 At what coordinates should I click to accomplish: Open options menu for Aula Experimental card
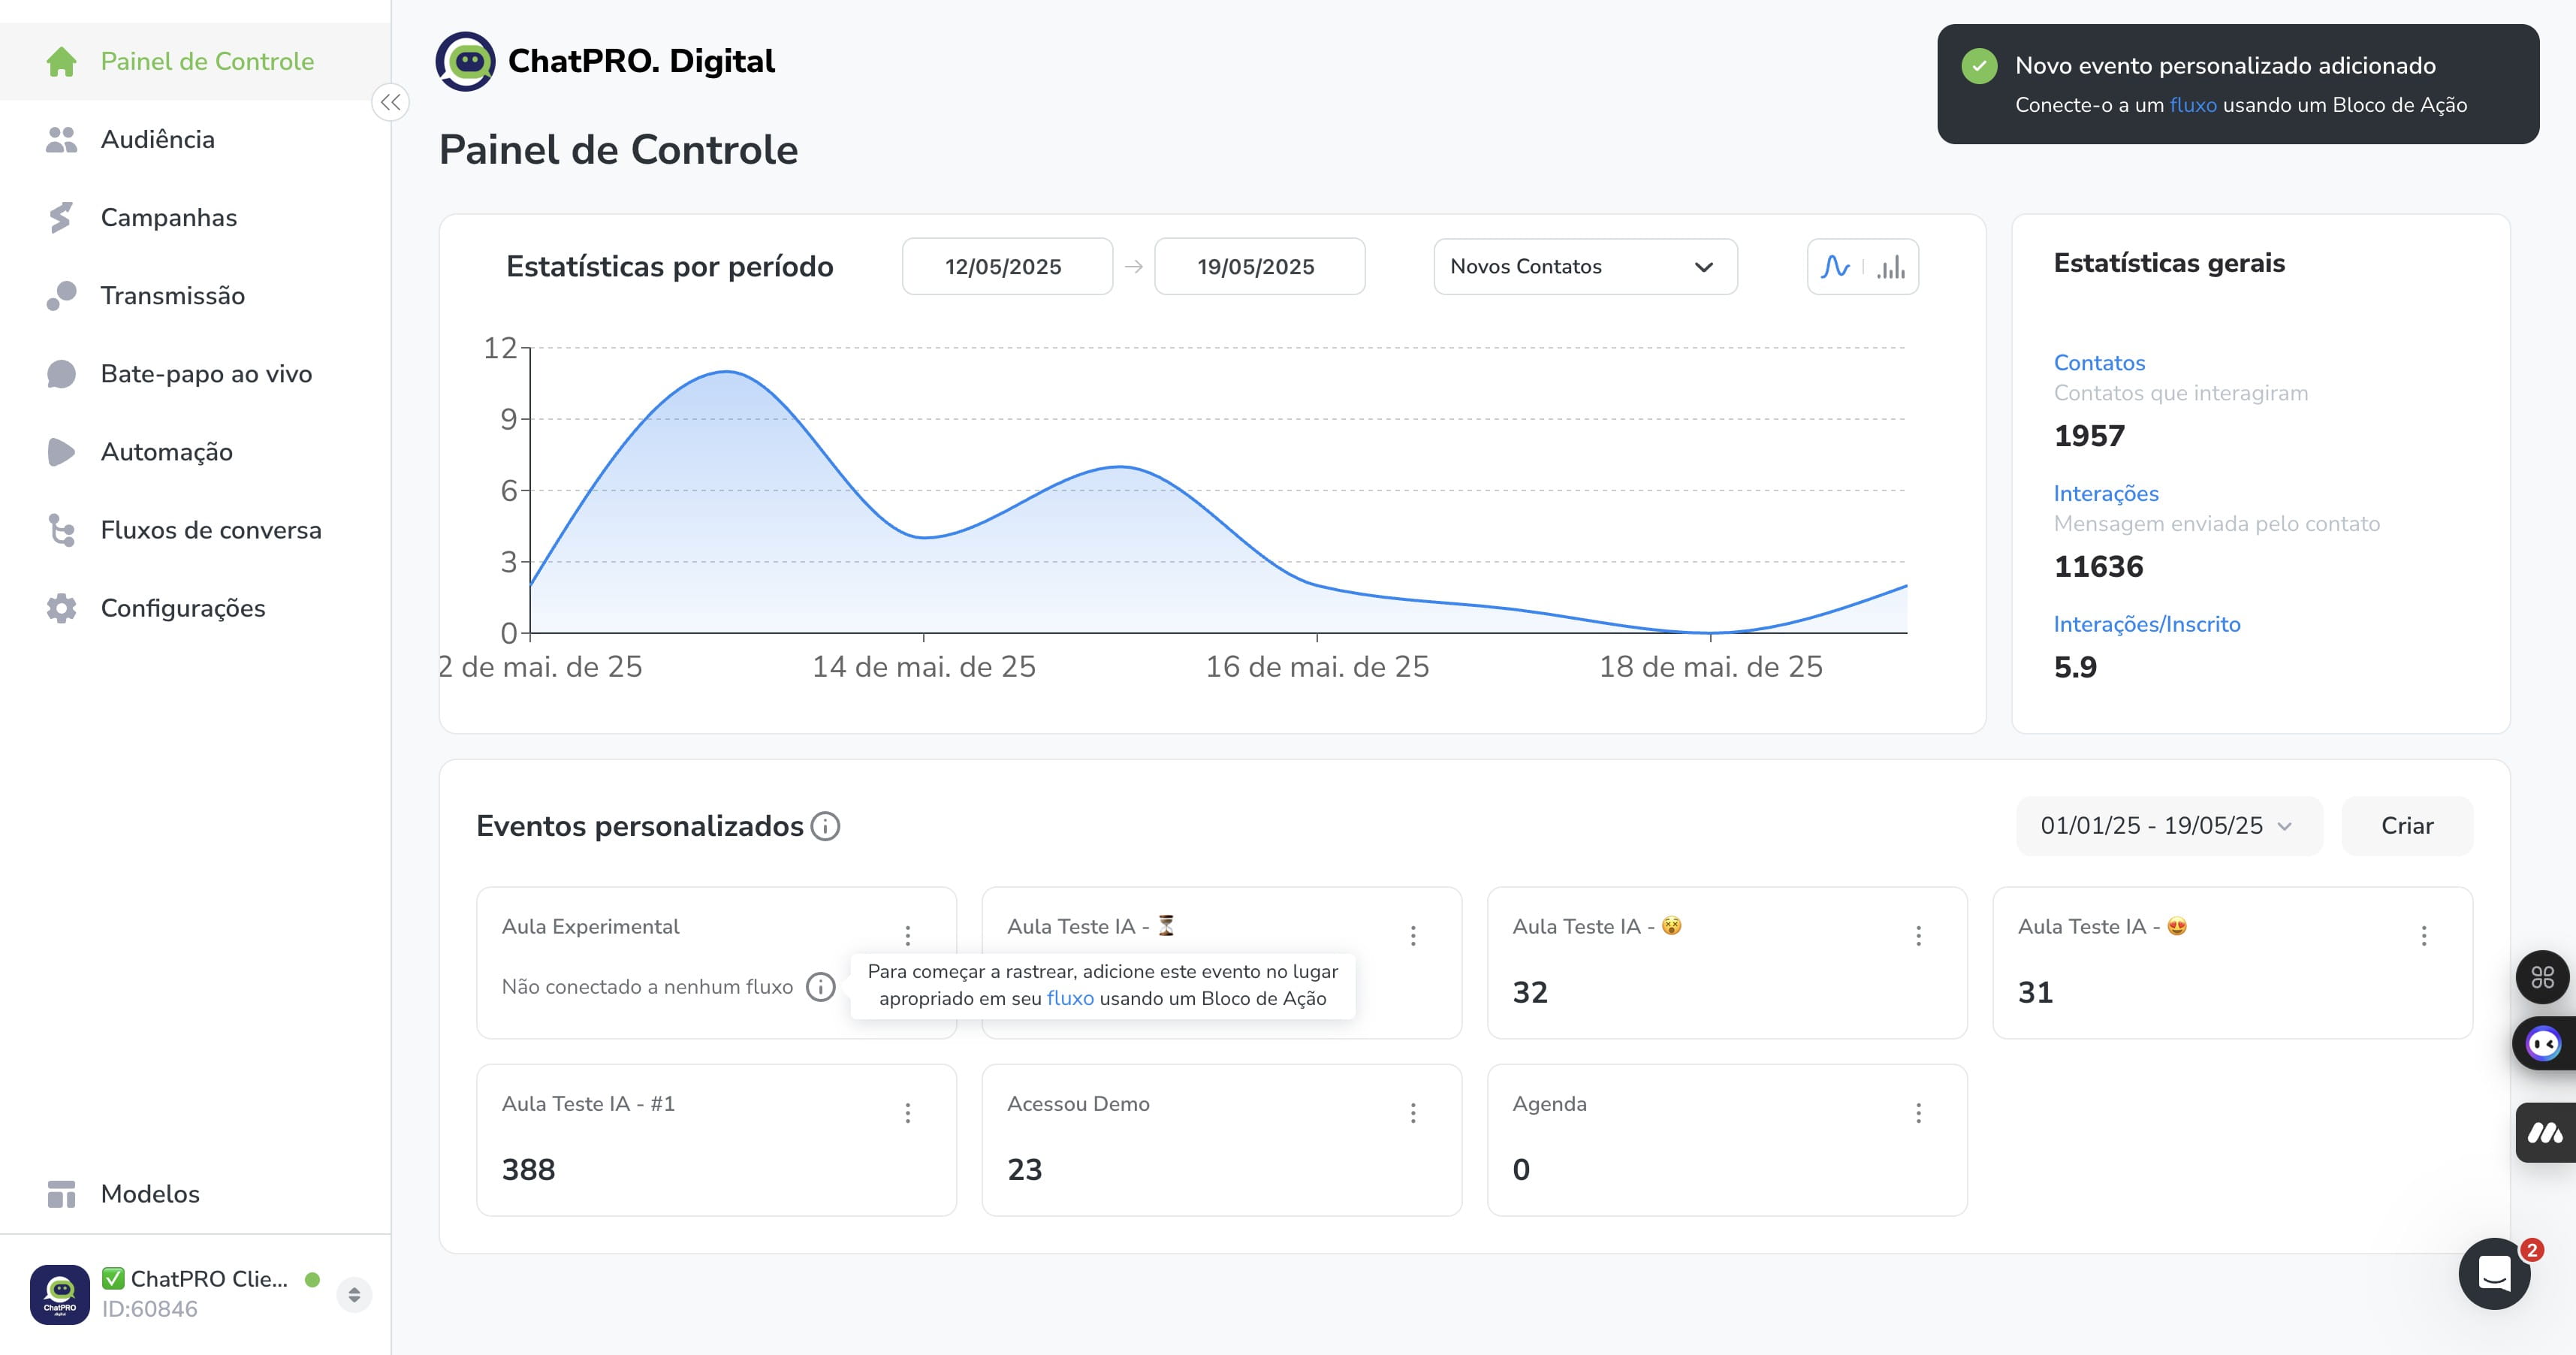click(x=908, y=936)
